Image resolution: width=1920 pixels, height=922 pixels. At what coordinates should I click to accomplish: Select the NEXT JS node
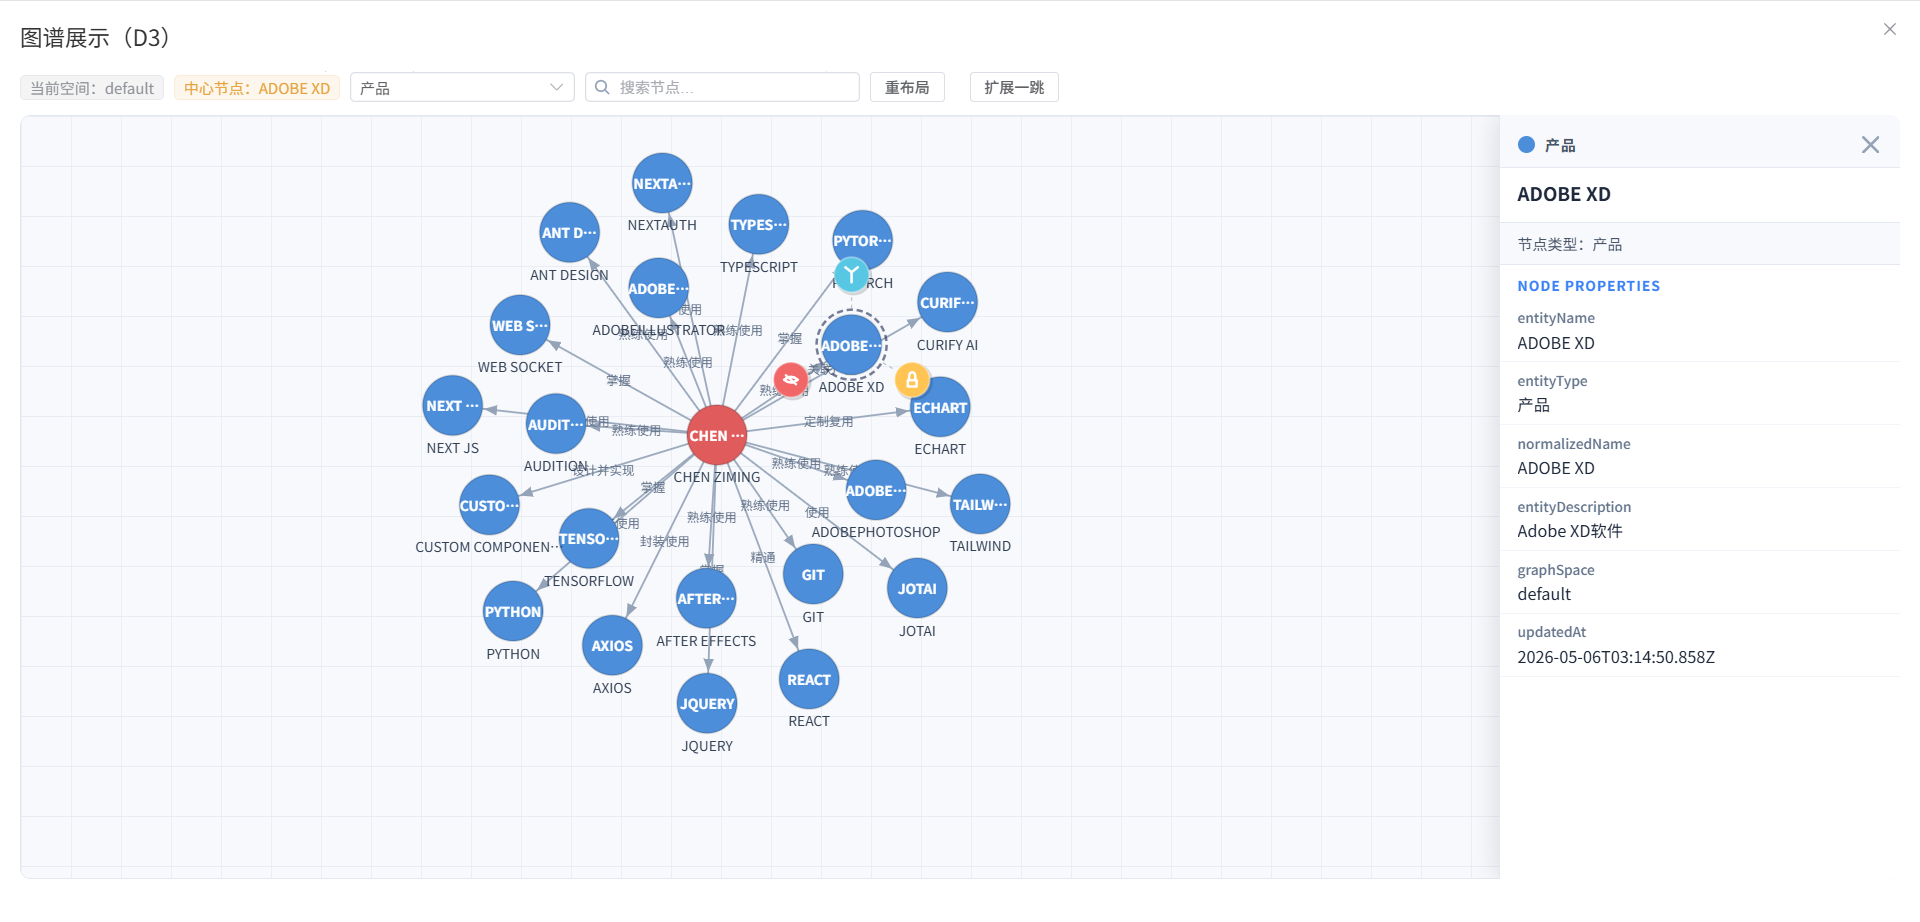click(453, 406)
